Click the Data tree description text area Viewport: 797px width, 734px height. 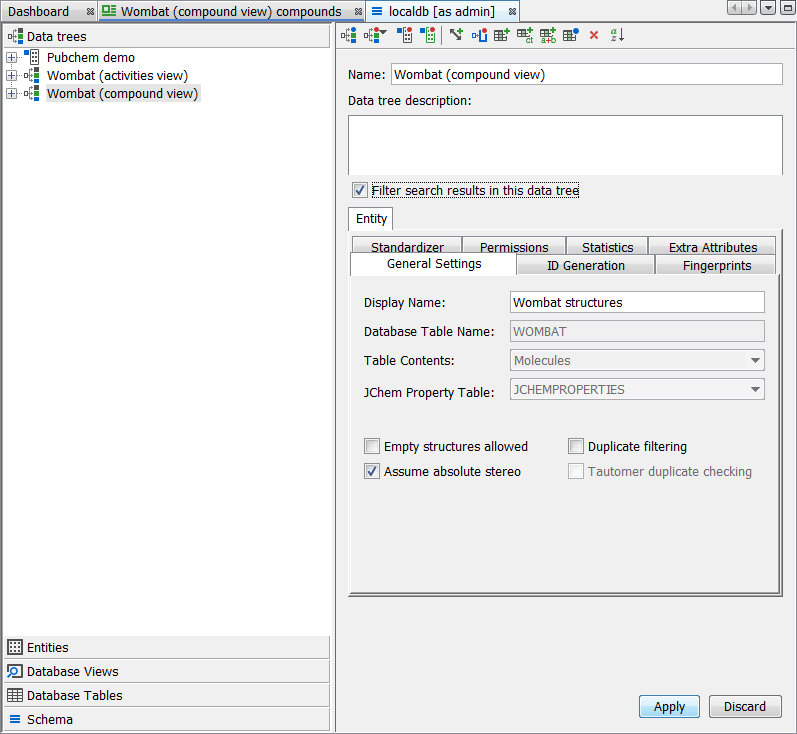565,145
